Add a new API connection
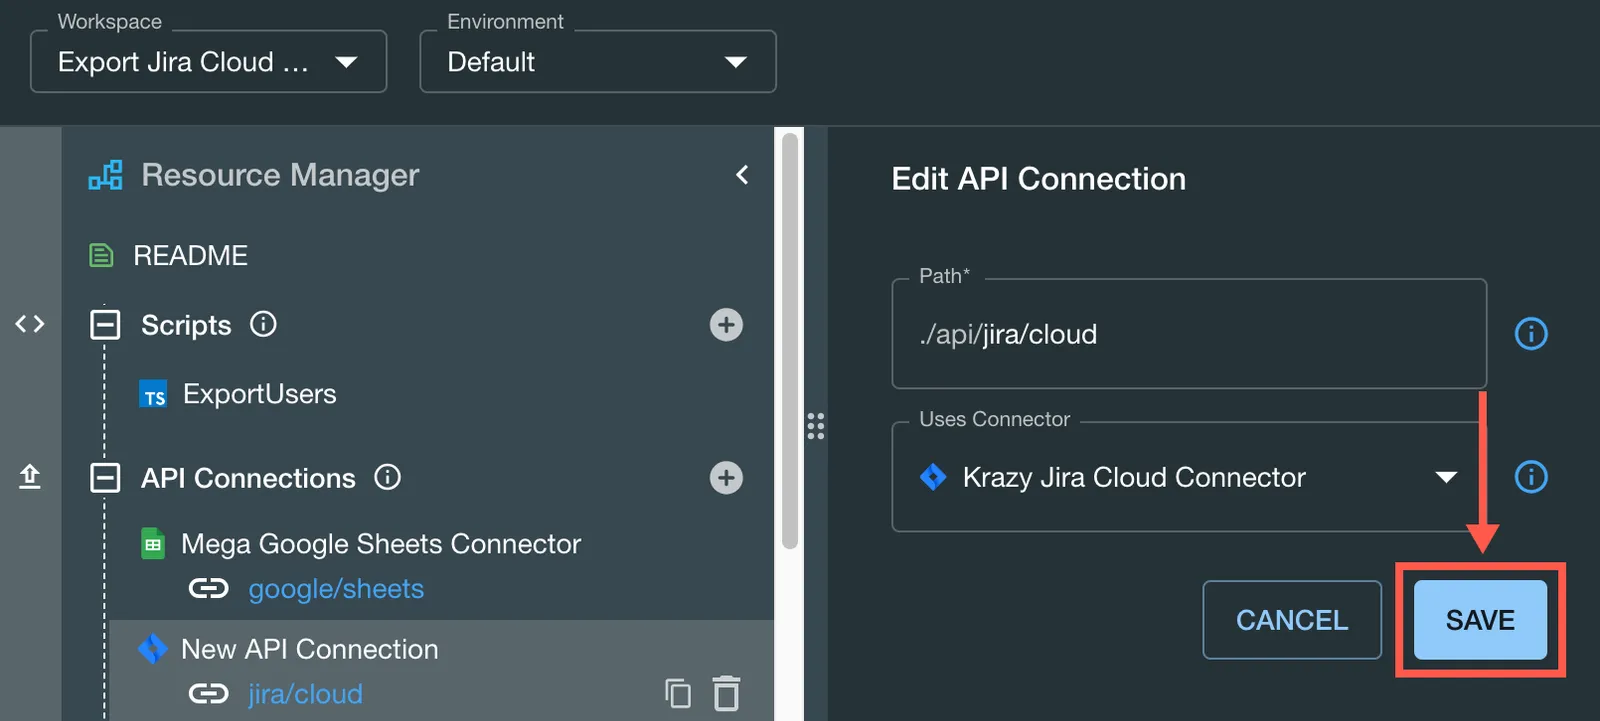 tap(726, 478)
